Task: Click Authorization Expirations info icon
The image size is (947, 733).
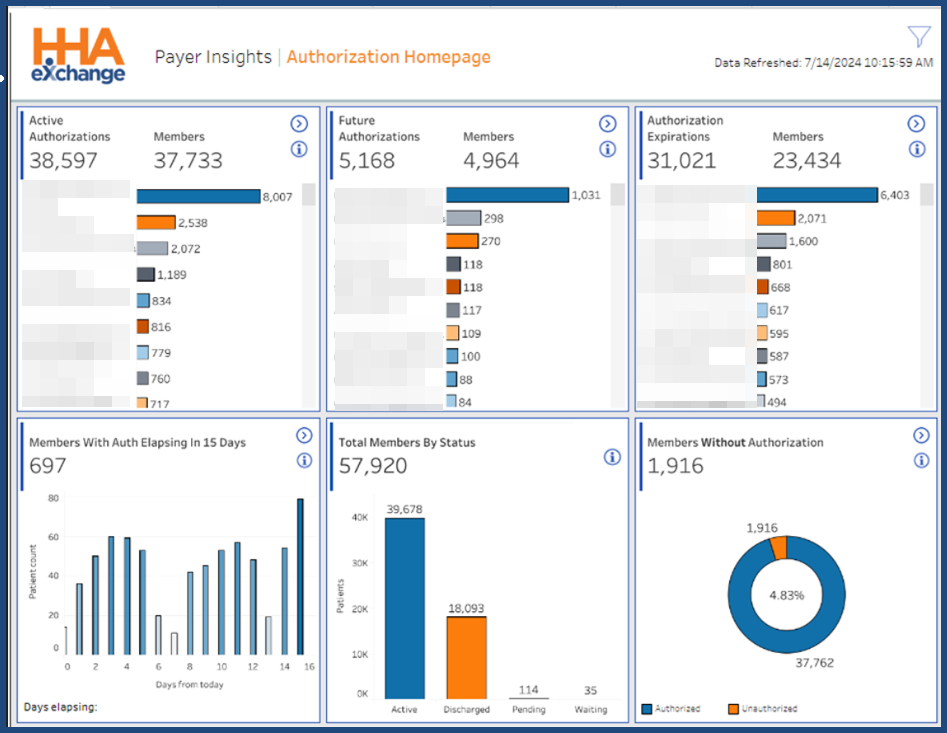Action: point(916,149)
